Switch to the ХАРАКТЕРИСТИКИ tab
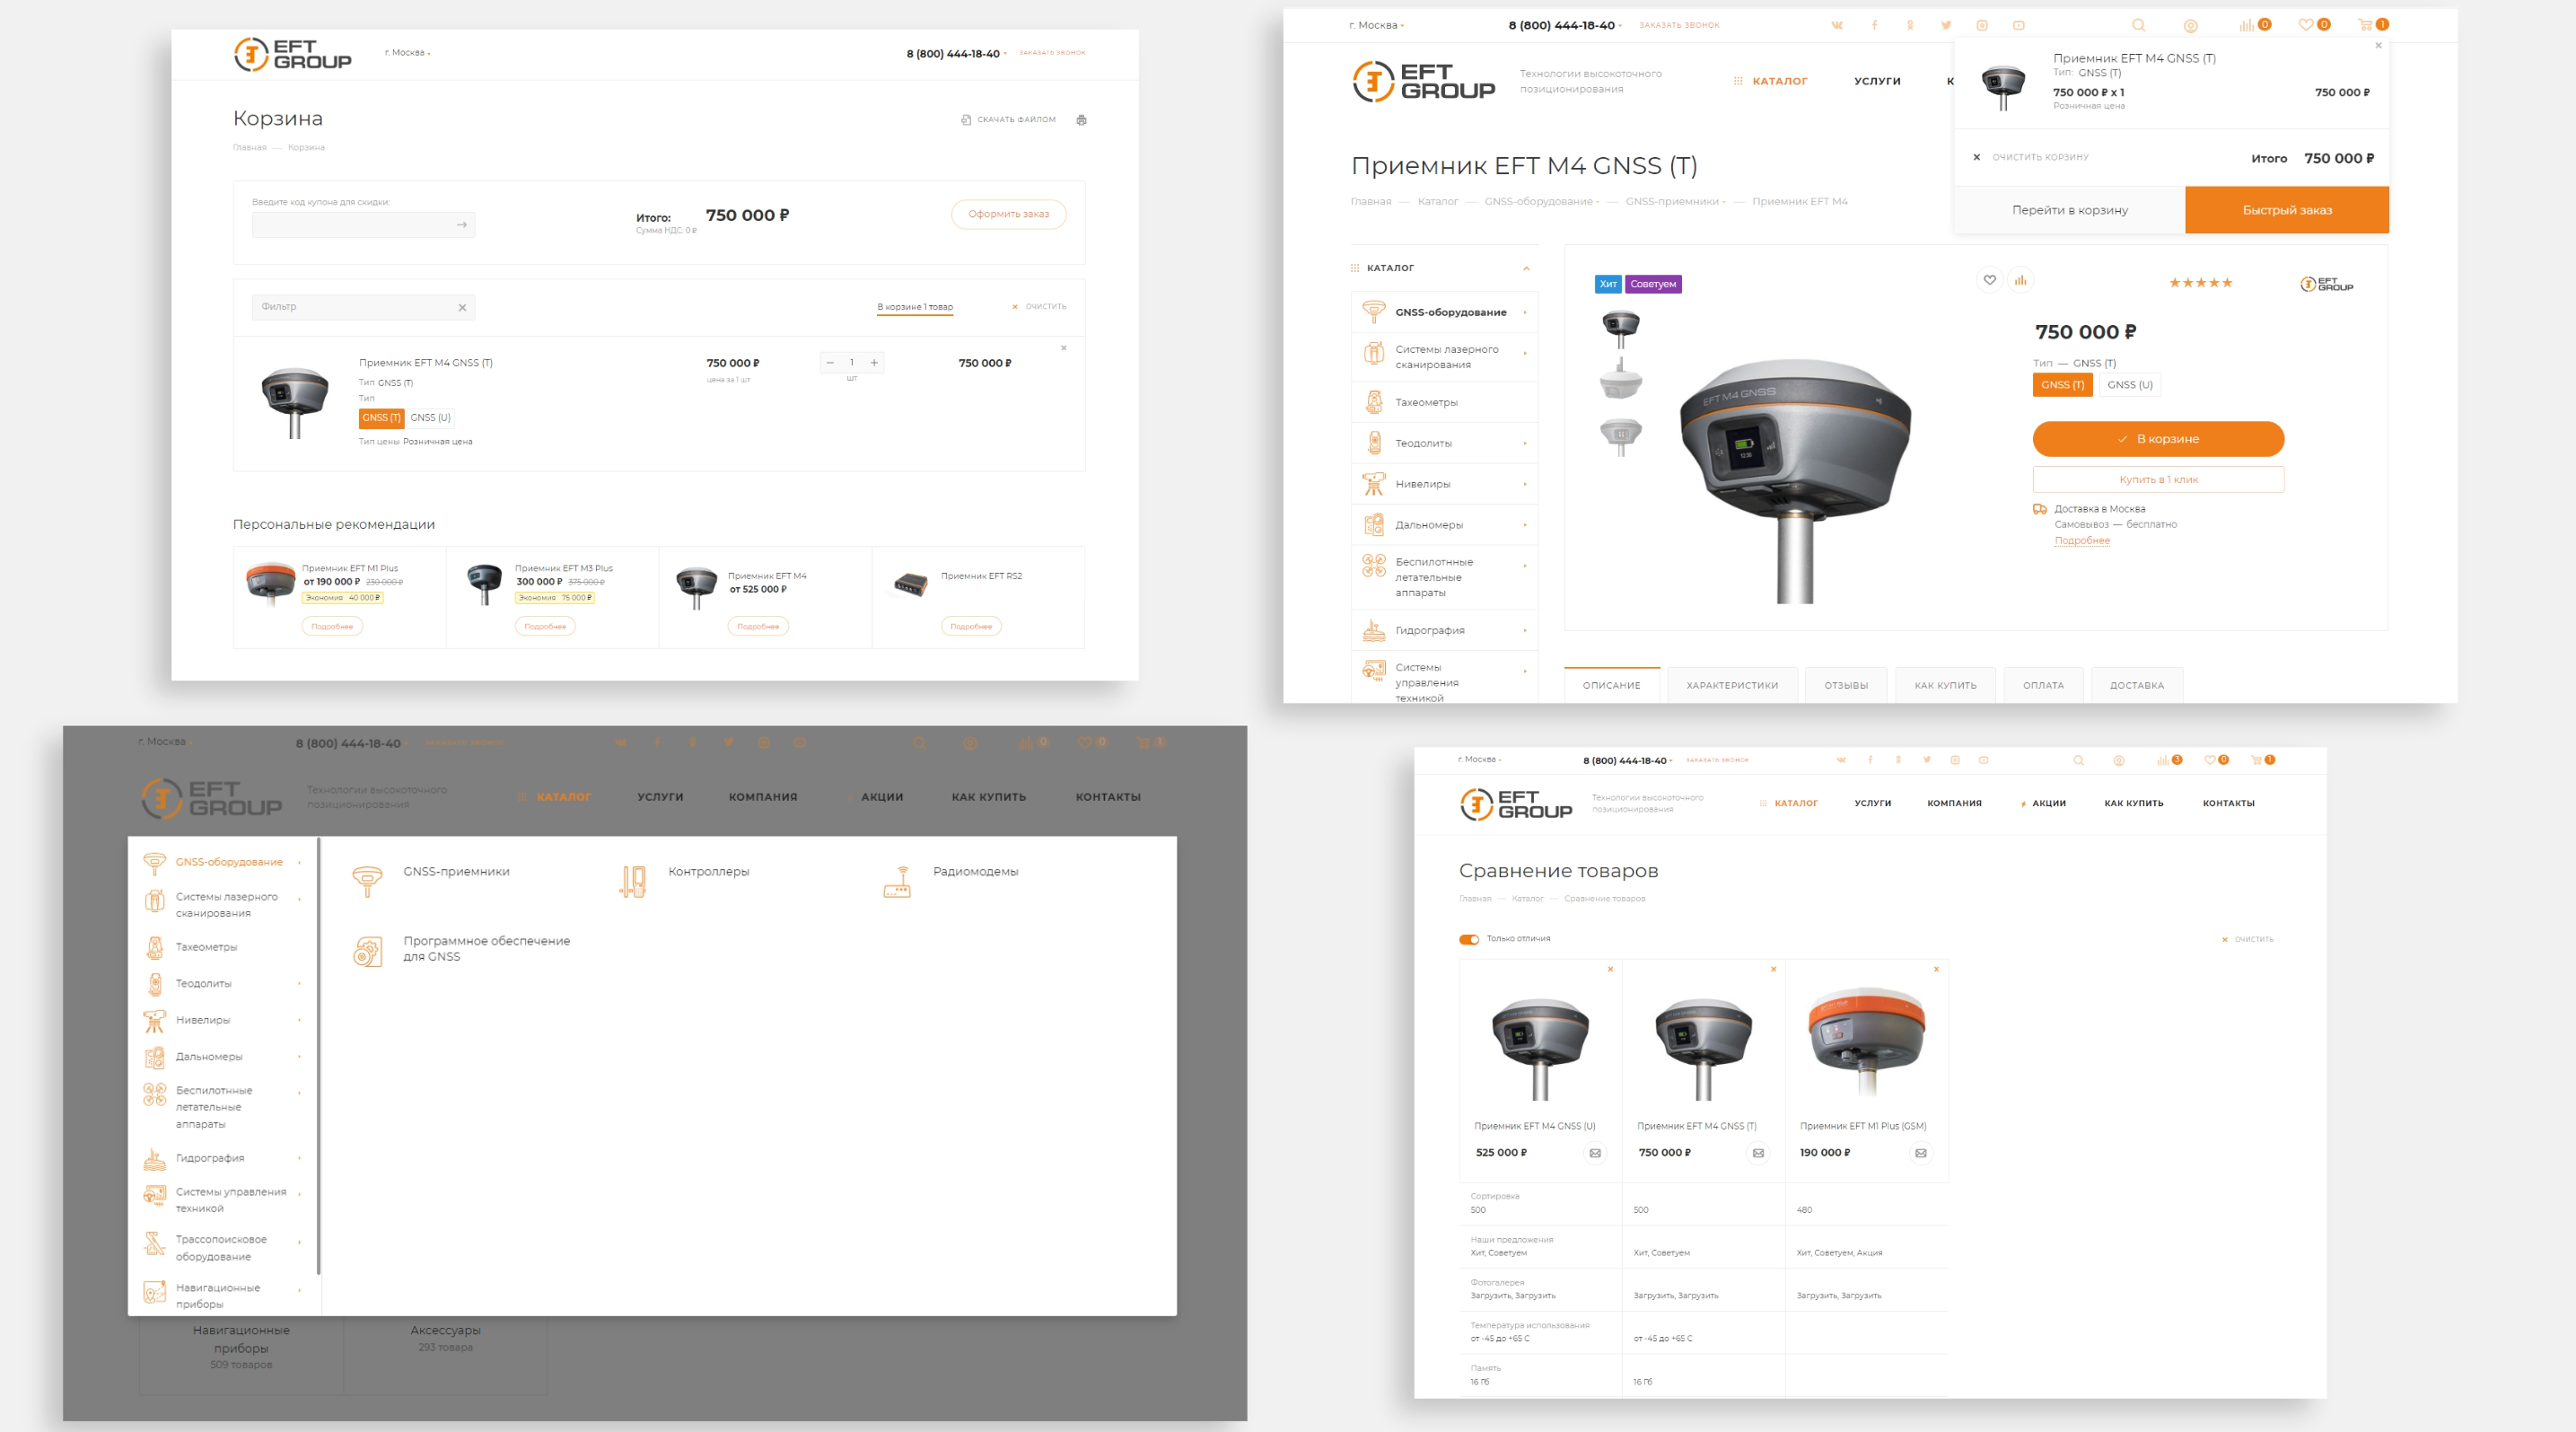Viewport: 2576px width, 1432px height. 1732,685
